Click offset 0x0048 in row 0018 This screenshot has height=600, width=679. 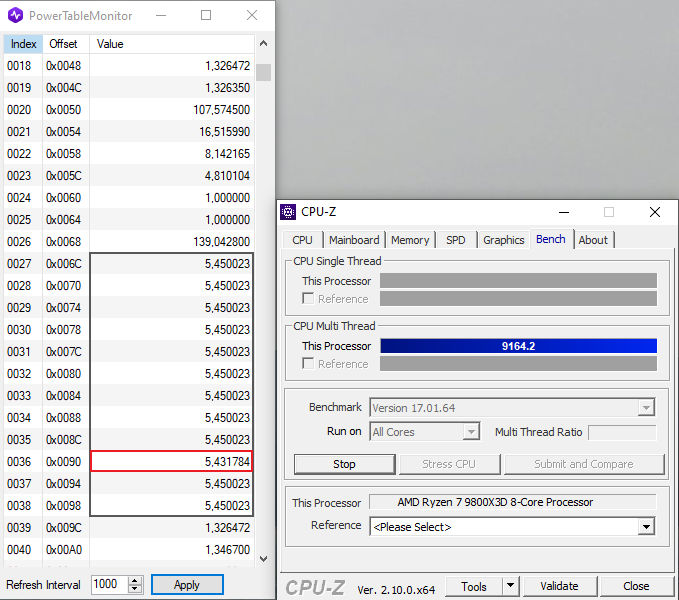point(64,66)
